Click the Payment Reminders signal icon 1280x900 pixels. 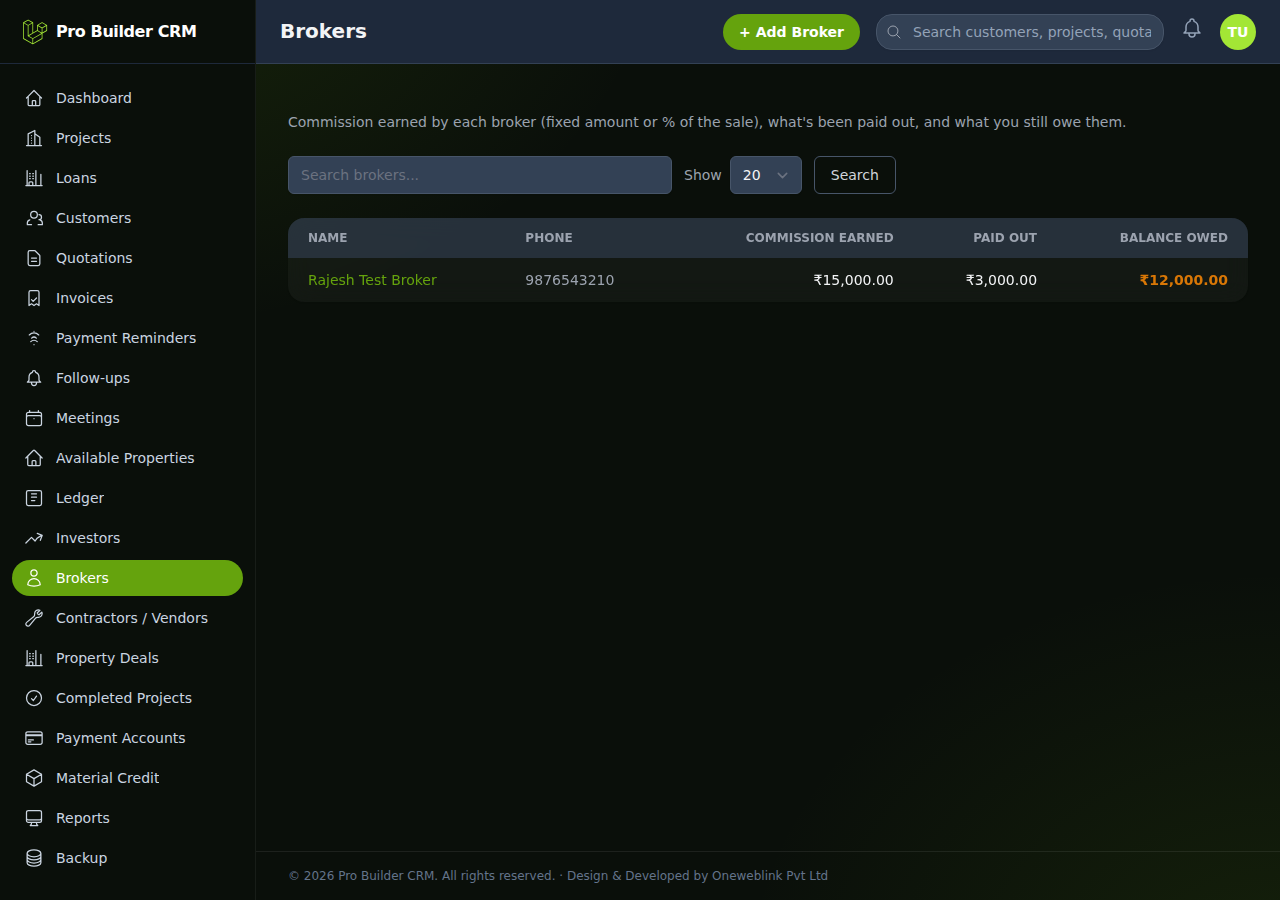(x=34, y=338)
